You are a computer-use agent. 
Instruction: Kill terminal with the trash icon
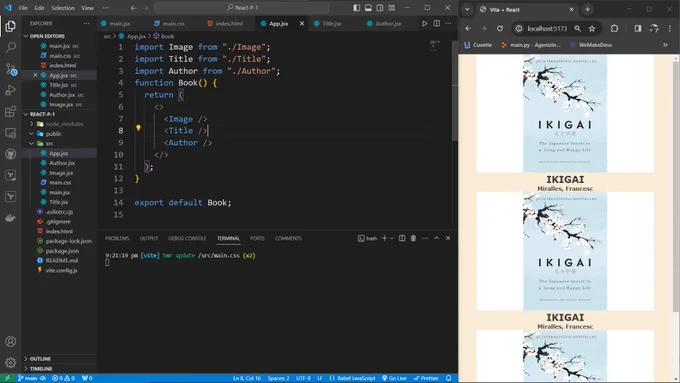pyautogui.click(x=413, y=238)
